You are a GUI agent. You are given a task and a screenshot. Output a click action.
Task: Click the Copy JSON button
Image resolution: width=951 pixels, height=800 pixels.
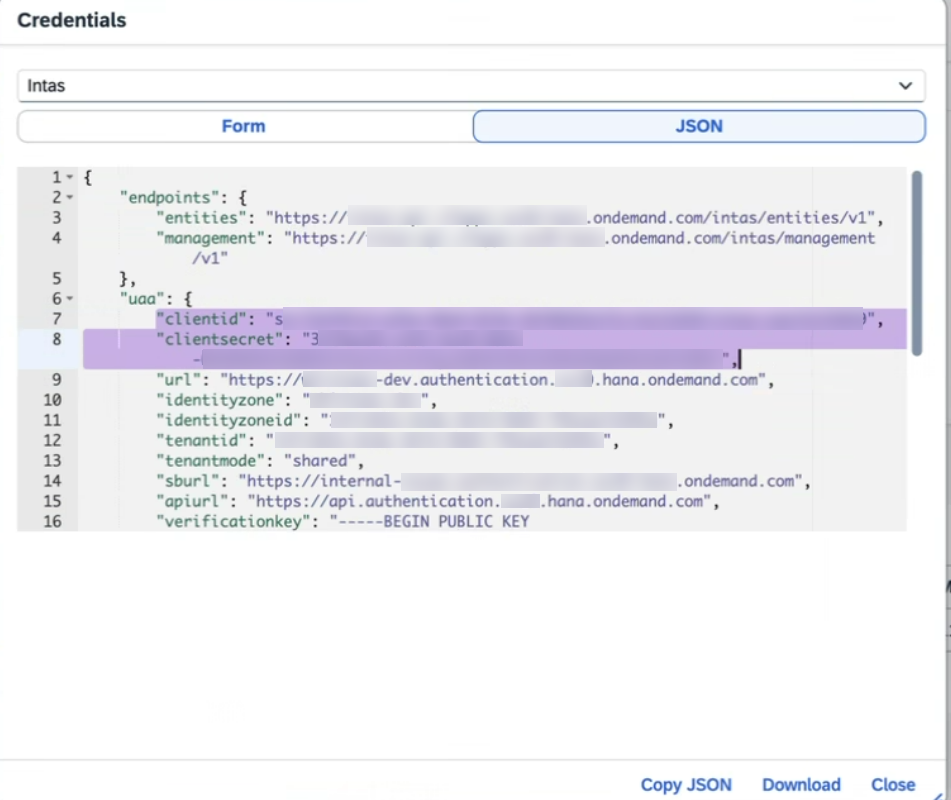[686, 785]
